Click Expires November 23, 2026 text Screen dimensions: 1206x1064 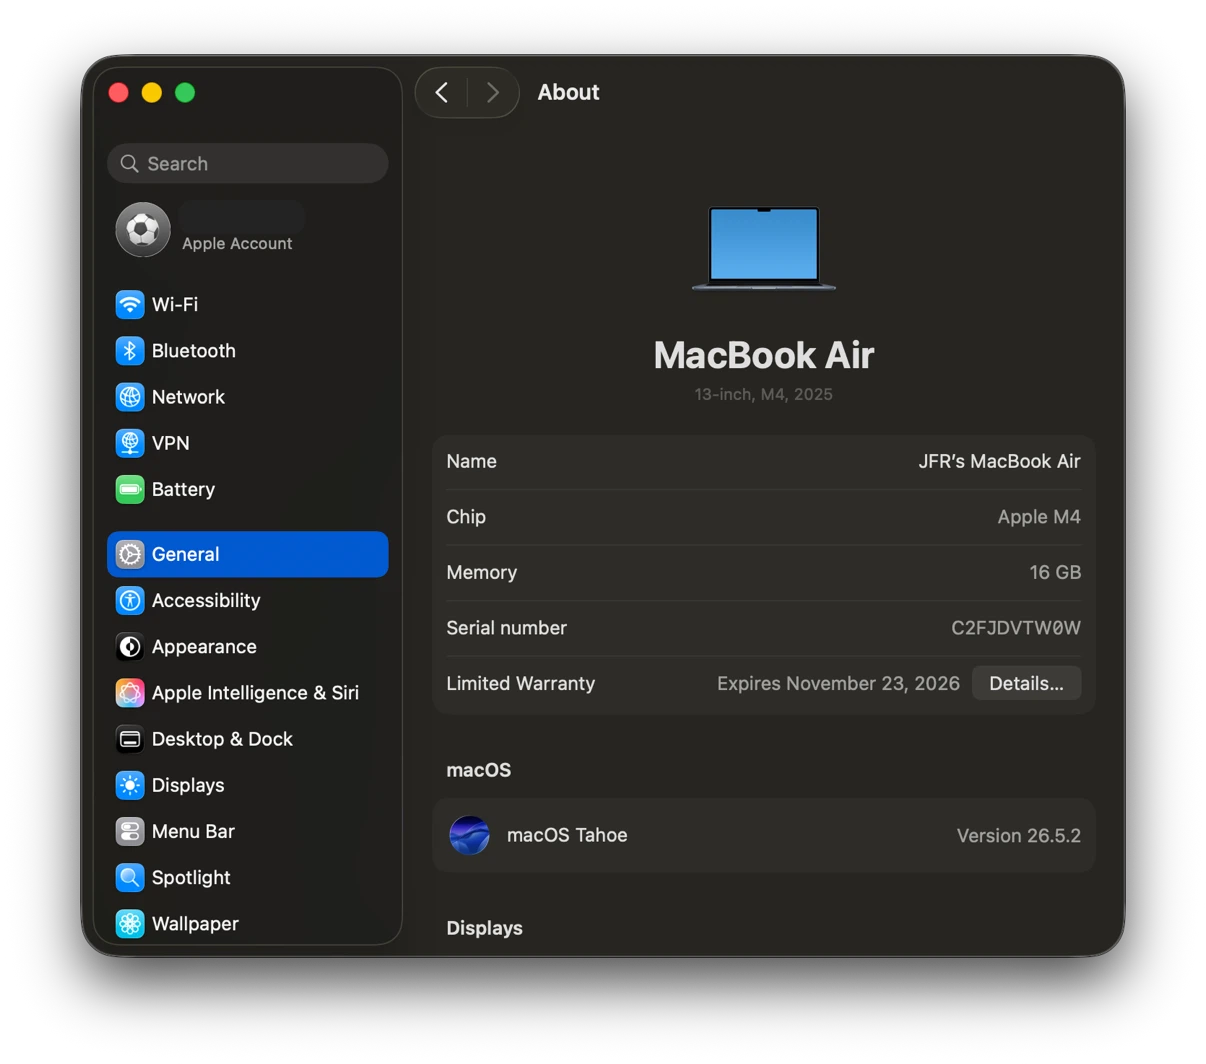click(x=838, y=683)
